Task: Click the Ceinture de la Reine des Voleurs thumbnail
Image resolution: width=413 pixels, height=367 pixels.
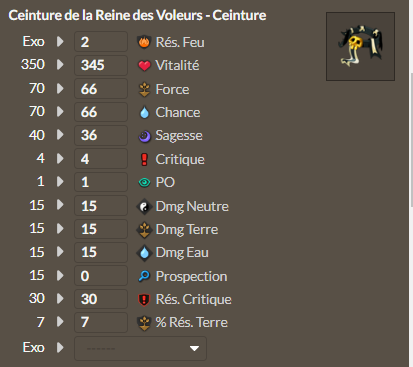Action: (360, 47)
